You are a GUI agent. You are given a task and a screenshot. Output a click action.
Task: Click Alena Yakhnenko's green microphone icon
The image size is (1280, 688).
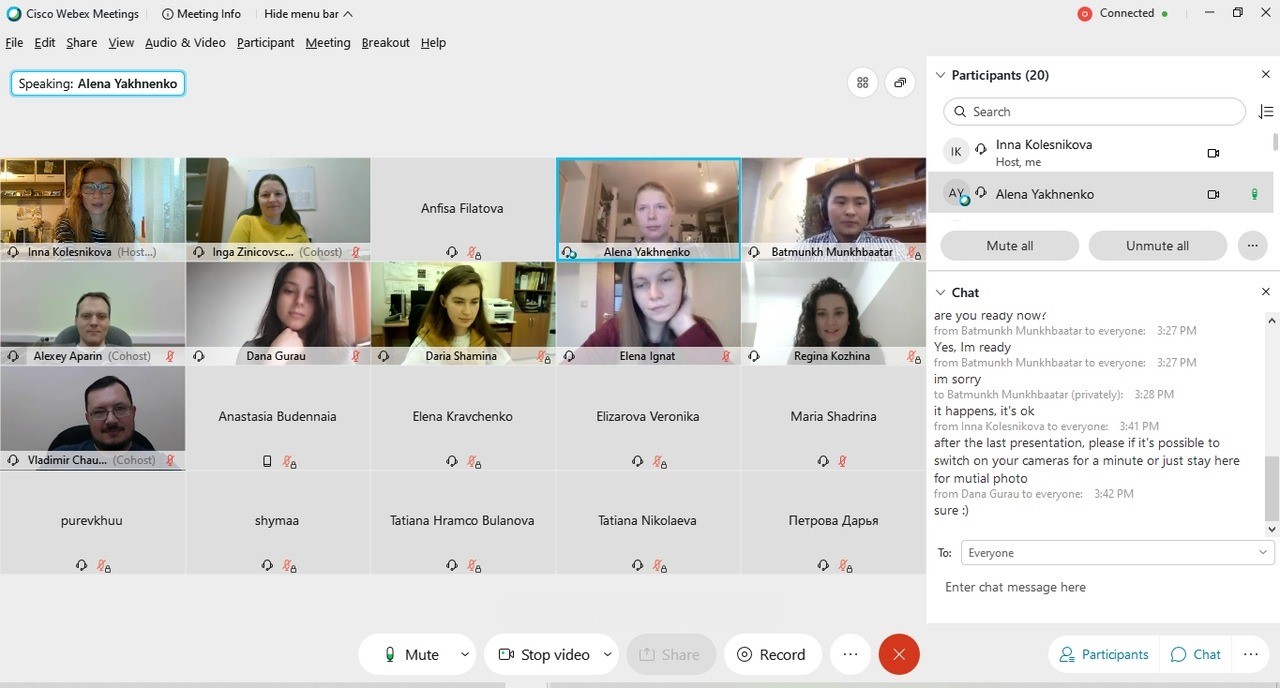tap(1254, 194)
